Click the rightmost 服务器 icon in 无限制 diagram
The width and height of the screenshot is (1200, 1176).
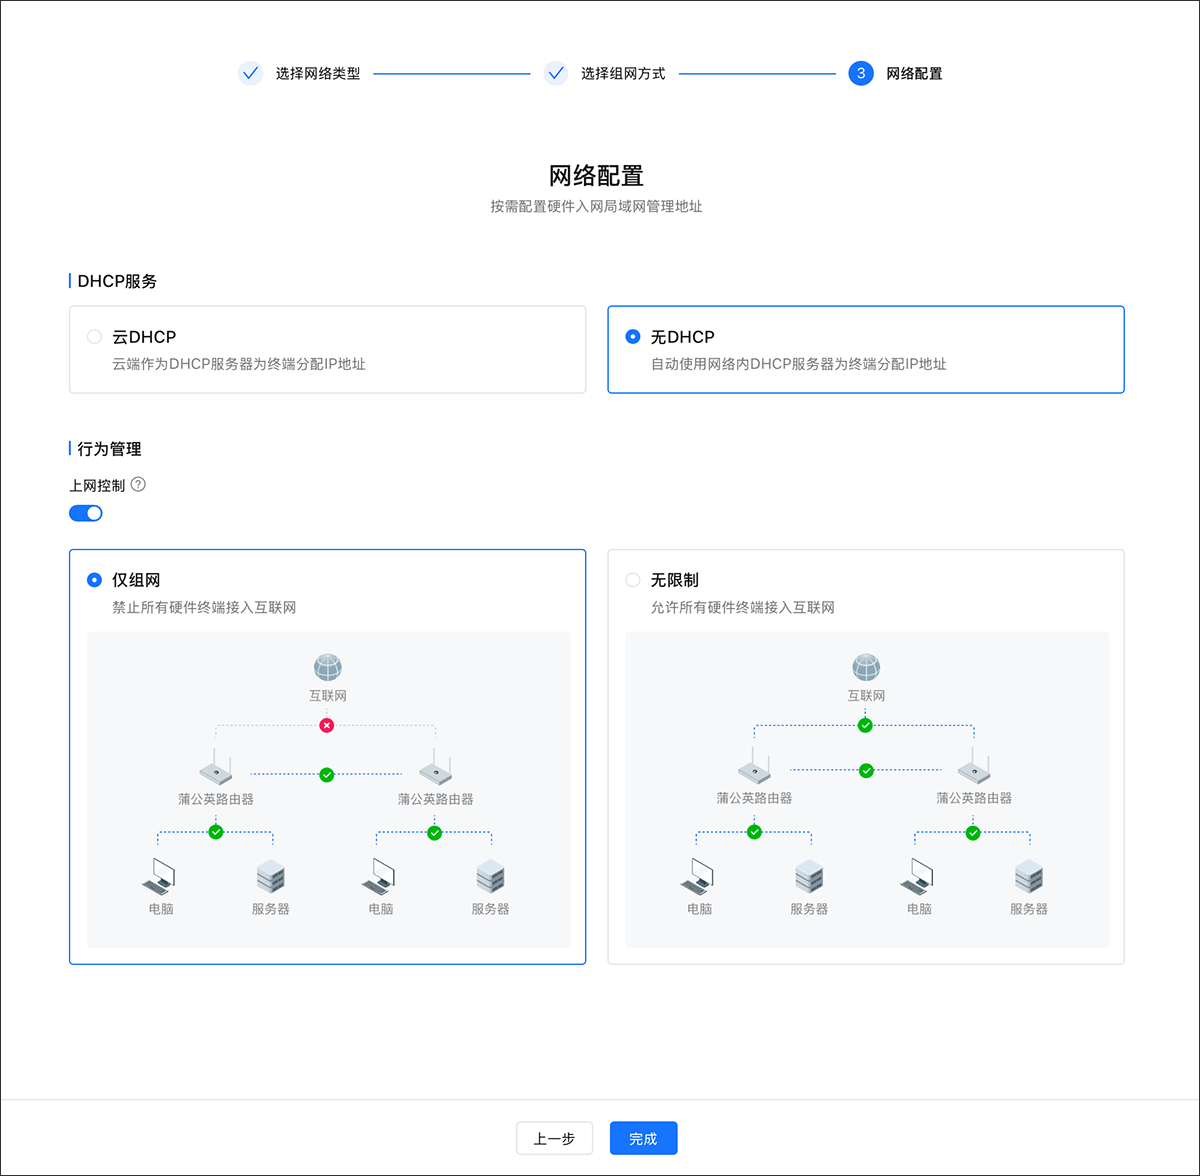1029,877
